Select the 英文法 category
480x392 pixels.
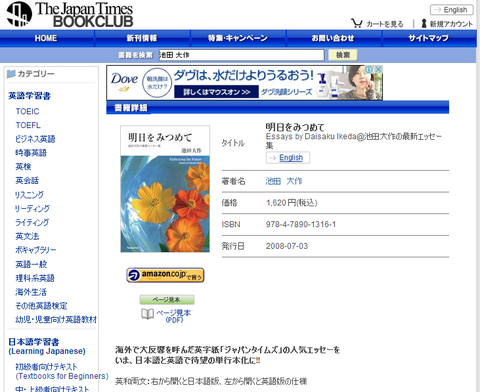(27, 236)
